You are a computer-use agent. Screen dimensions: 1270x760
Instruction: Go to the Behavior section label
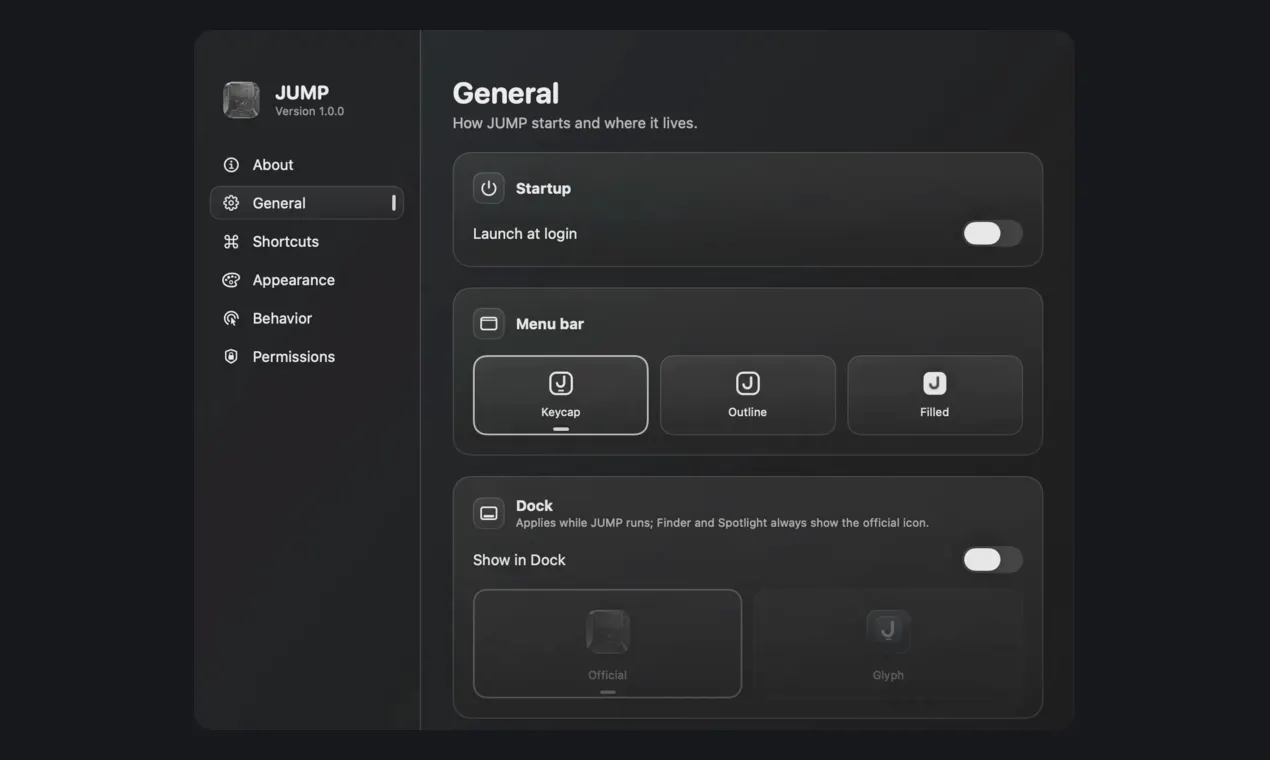[x=283, y=318]
